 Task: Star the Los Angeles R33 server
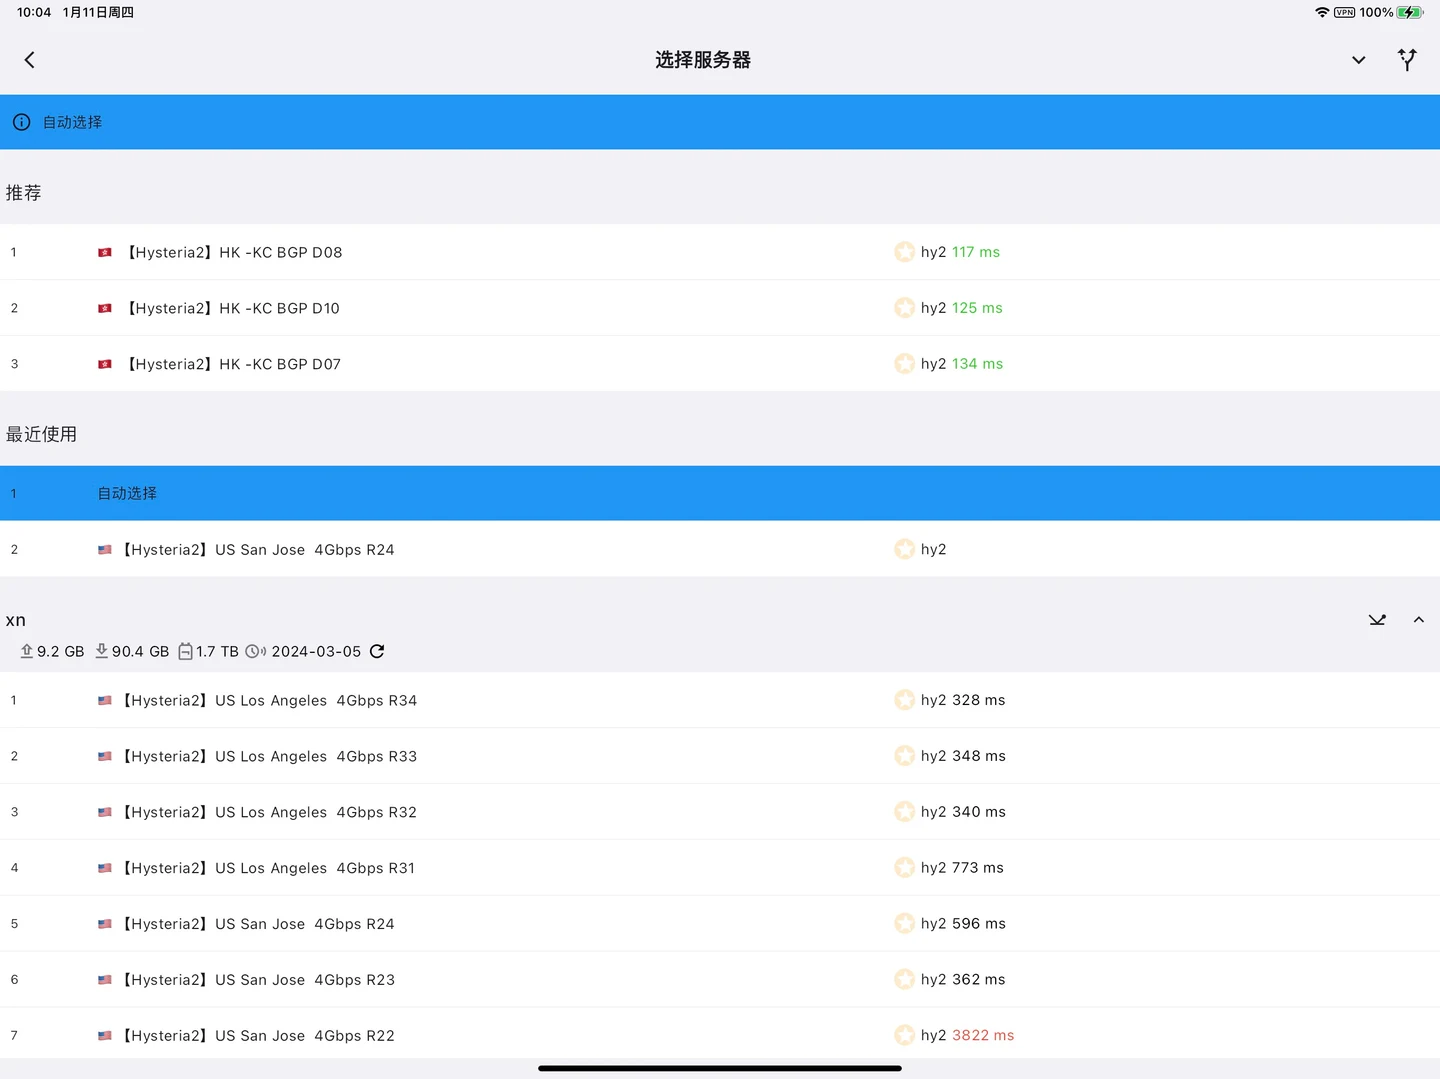[x=904, y=756]
